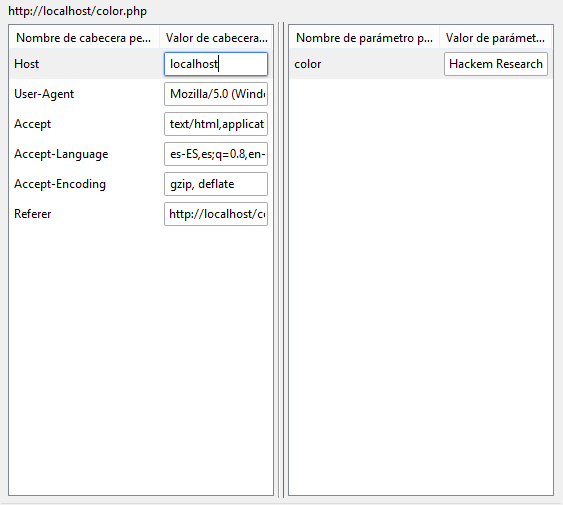Edit the Referer header value field

point(216,214)
